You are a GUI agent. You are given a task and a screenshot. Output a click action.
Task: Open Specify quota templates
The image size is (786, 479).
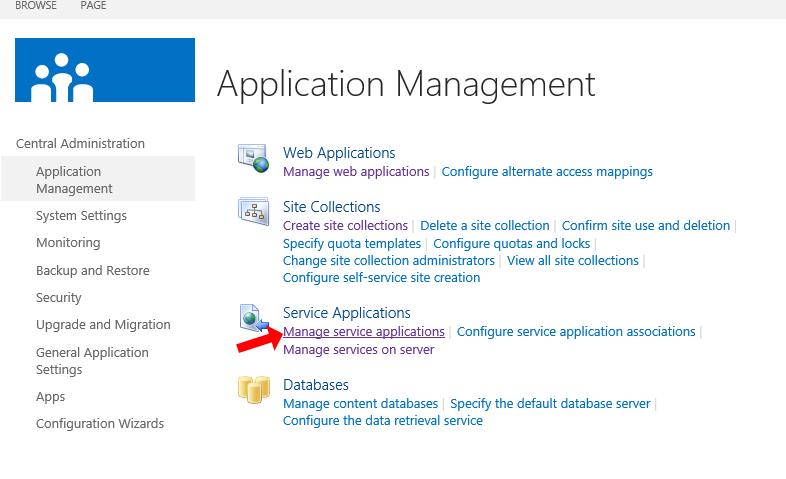pos(352,244)
